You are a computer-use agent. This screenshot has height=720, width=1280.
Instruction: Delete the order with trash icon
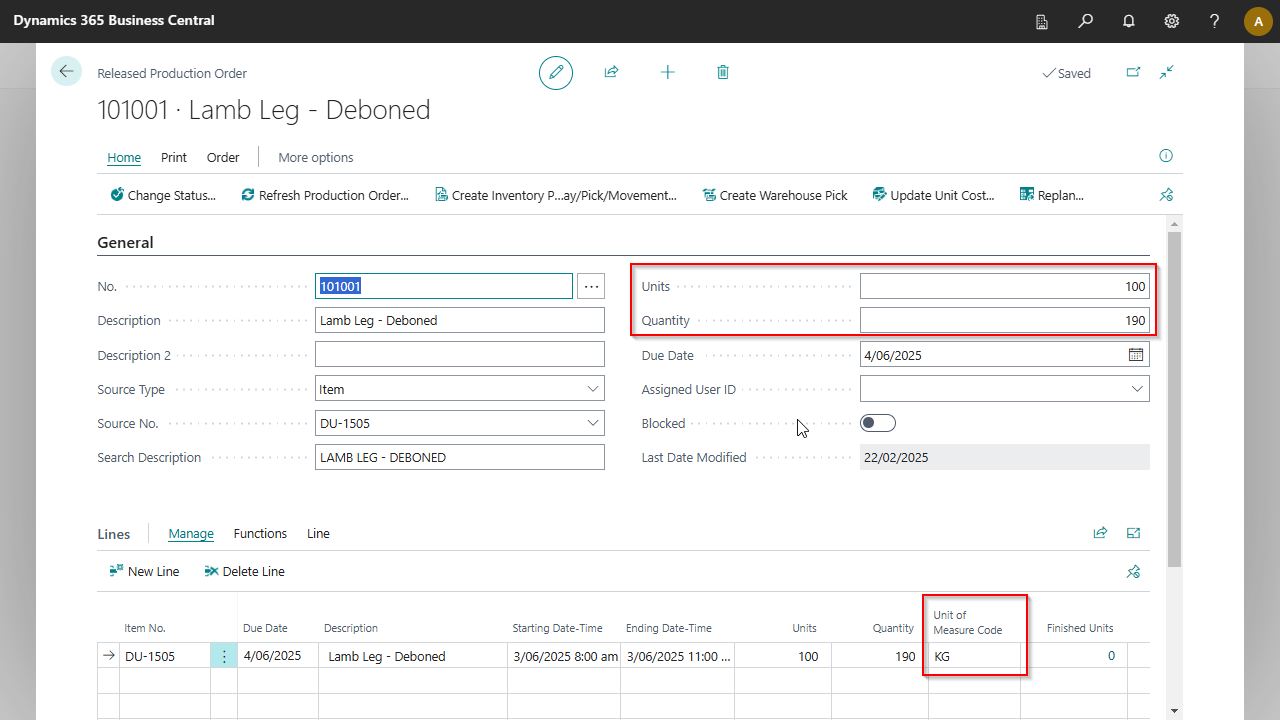pyautogui.click(x=723, y=72)
